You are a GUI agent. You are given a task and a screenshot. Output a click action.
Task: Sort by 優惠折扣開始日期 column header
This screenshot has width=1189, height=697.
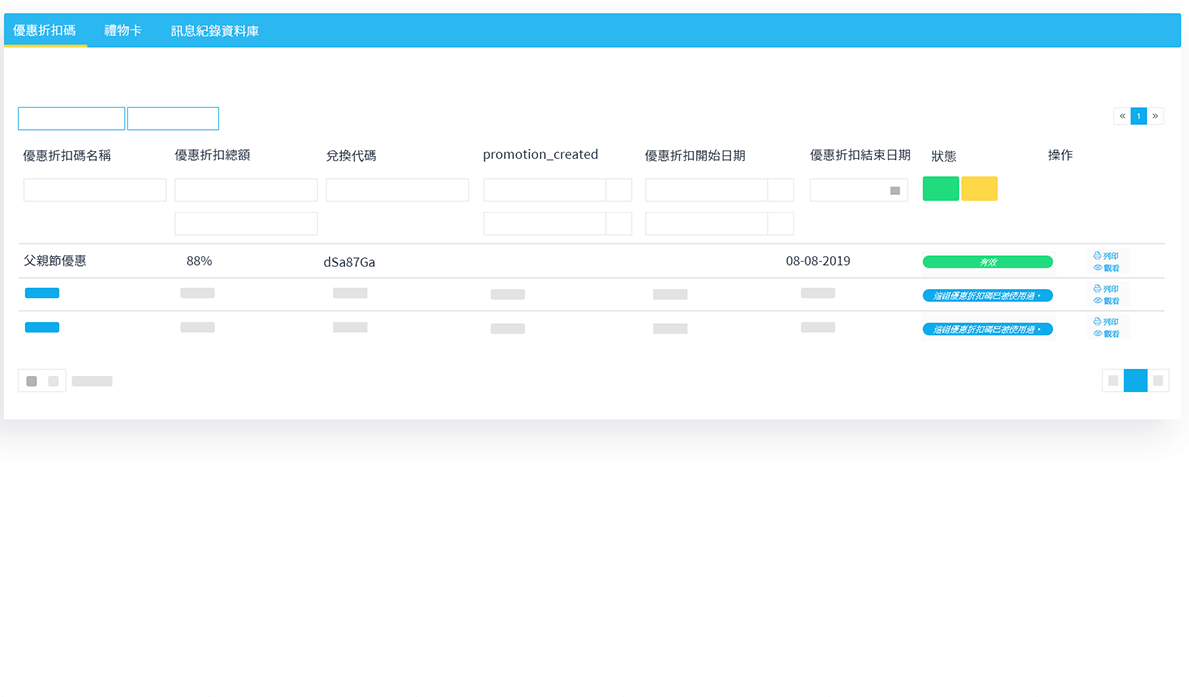[695, 155]
